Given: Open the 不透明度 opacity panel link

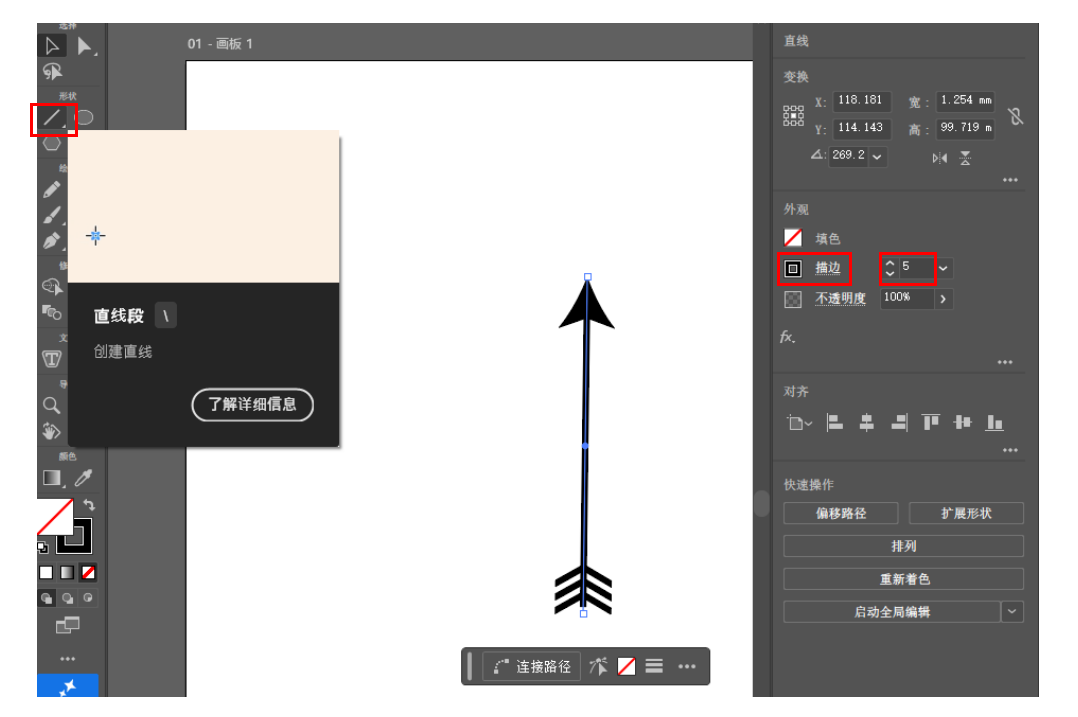Looking at the screenshot, I should point(840,298).
